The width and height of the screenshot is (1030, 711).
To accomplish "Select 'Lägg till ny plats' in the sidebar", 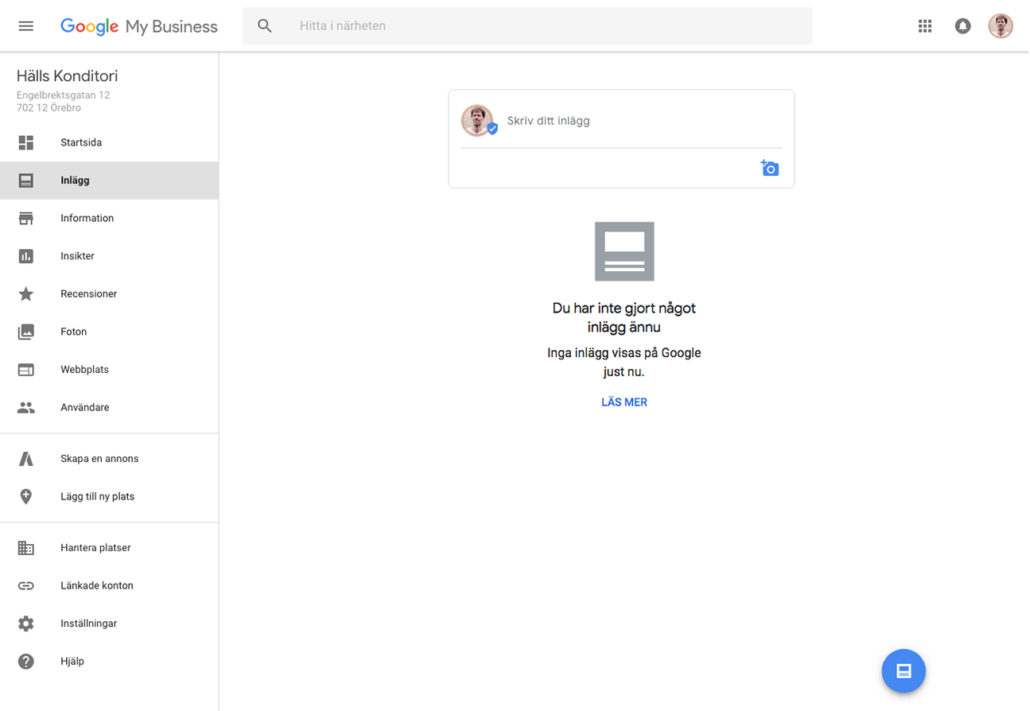I will (x=109, y=497).
